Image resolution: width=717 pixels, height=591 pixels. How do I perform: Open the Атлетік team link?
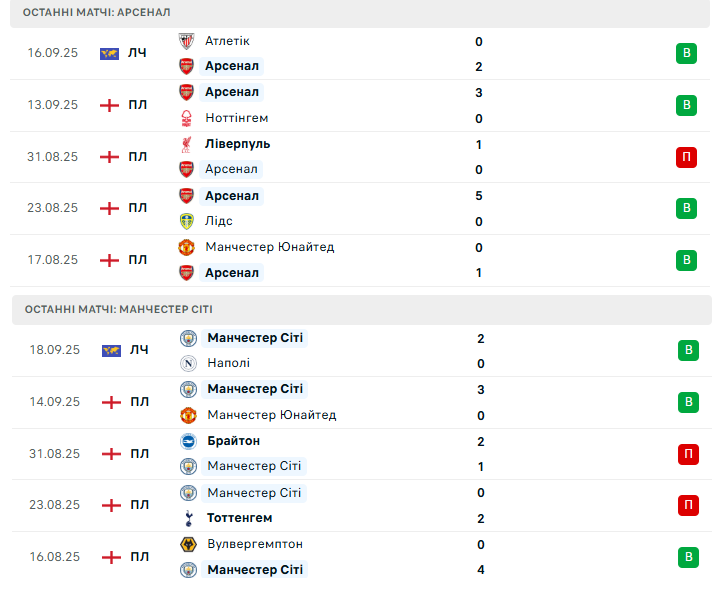click(227, 41)
